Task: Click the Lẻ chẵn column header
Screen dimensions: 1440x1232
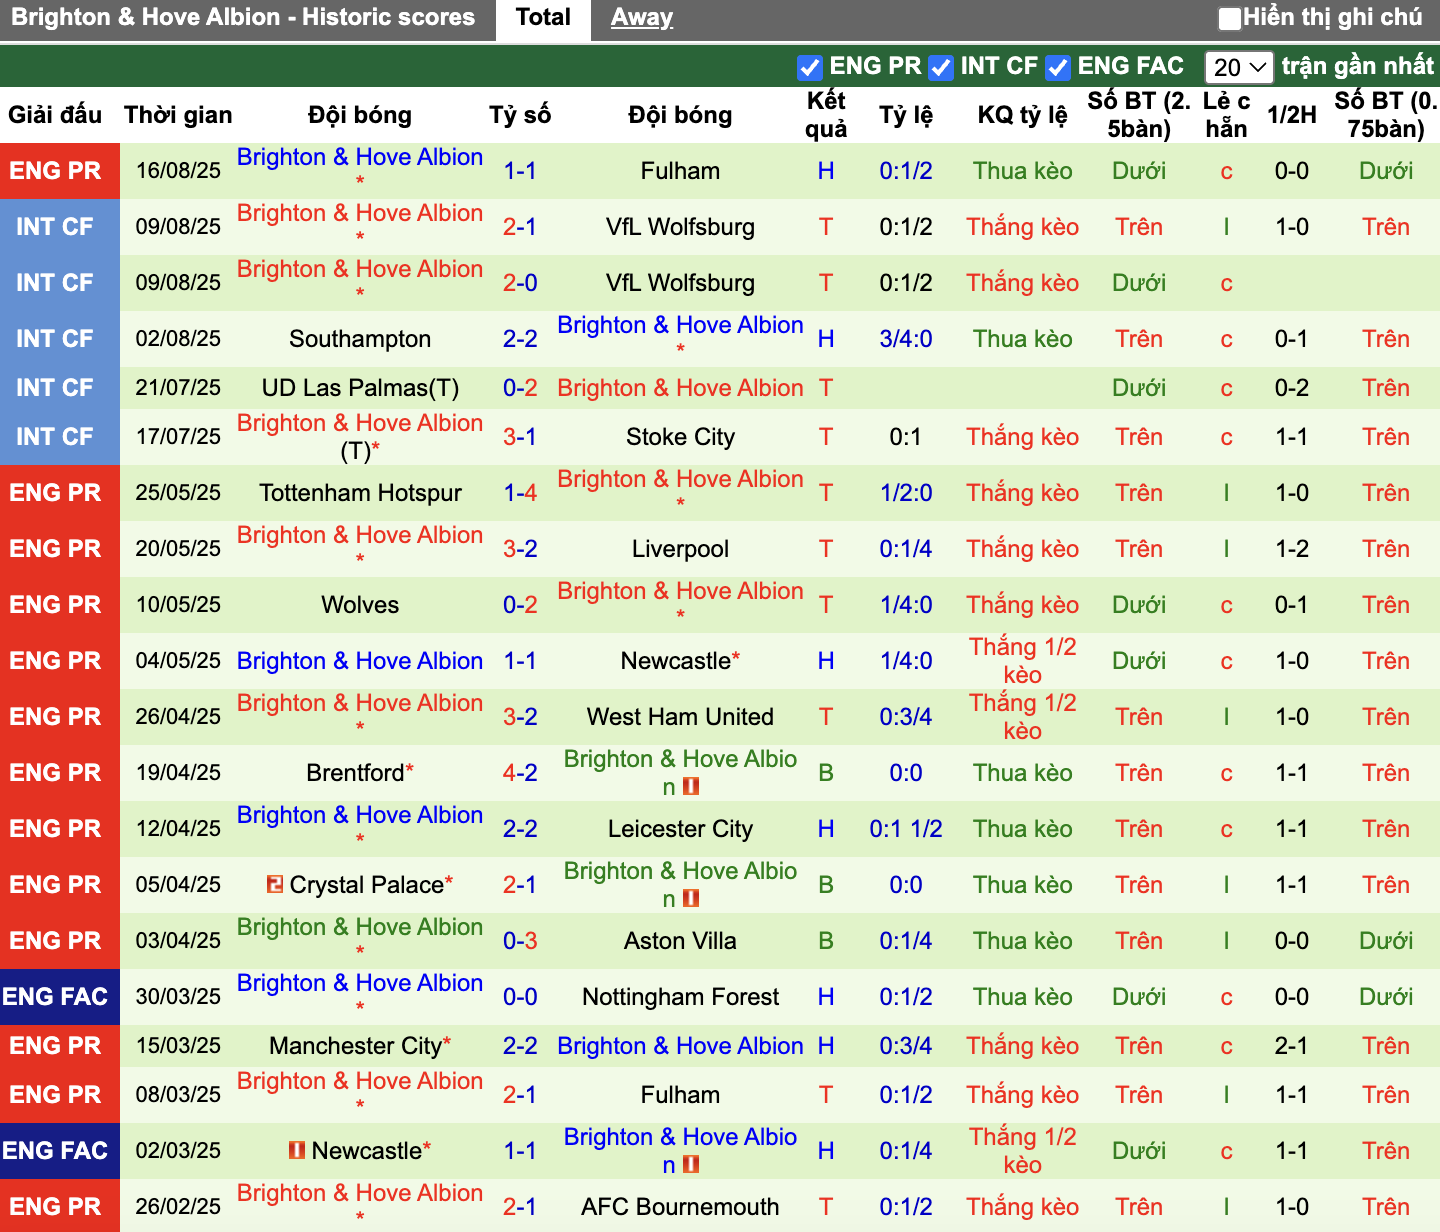Action: point(1226,115)
